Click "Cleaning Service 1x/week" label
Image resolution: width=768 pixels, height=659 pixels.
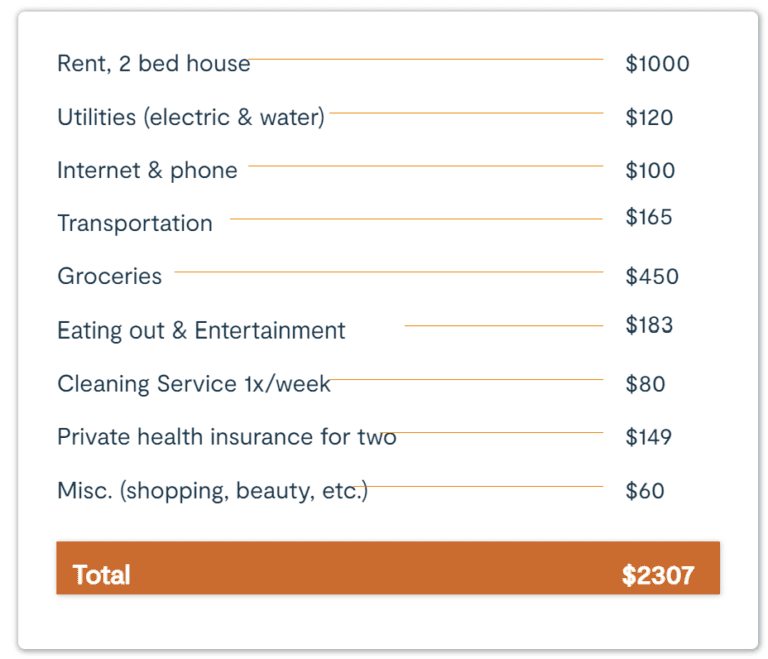194,384
